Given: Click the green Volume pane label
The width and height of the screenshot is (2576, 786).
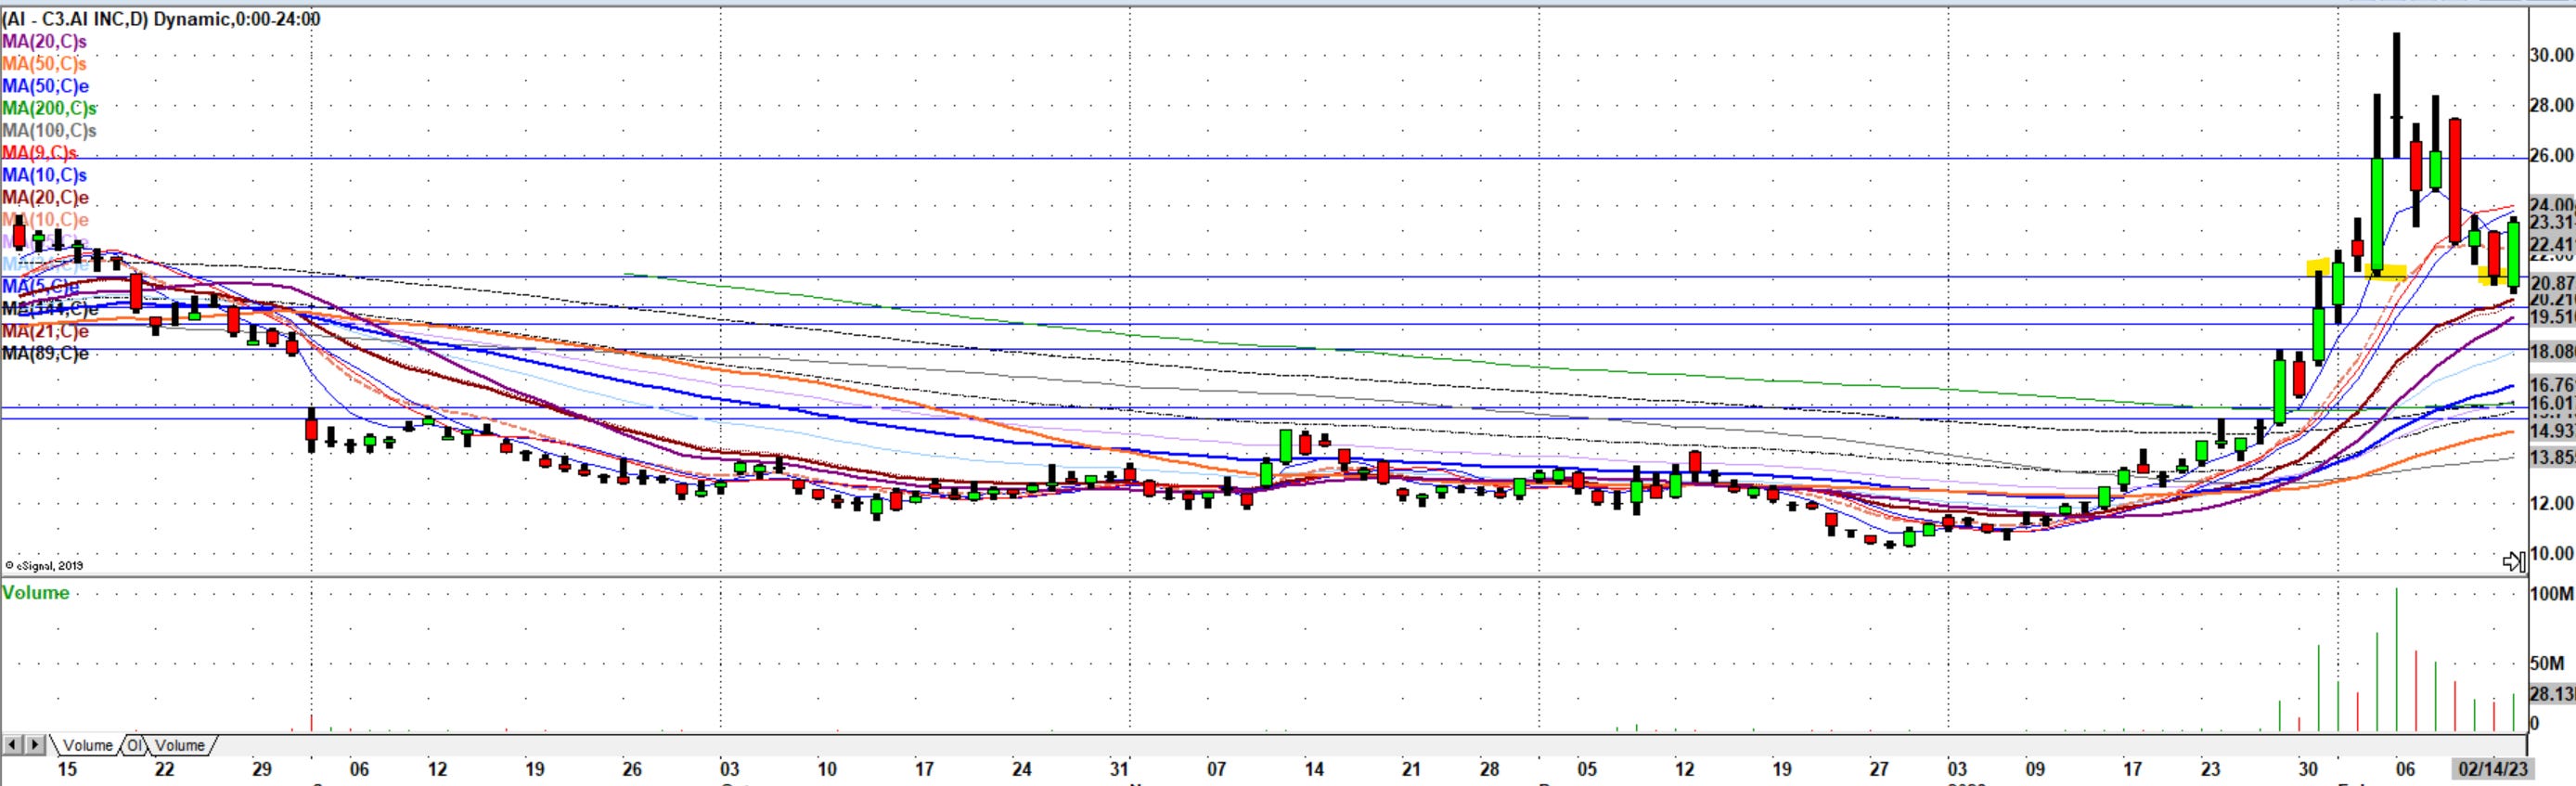Looking at the screenshot, I should click(x=36, y=593).
